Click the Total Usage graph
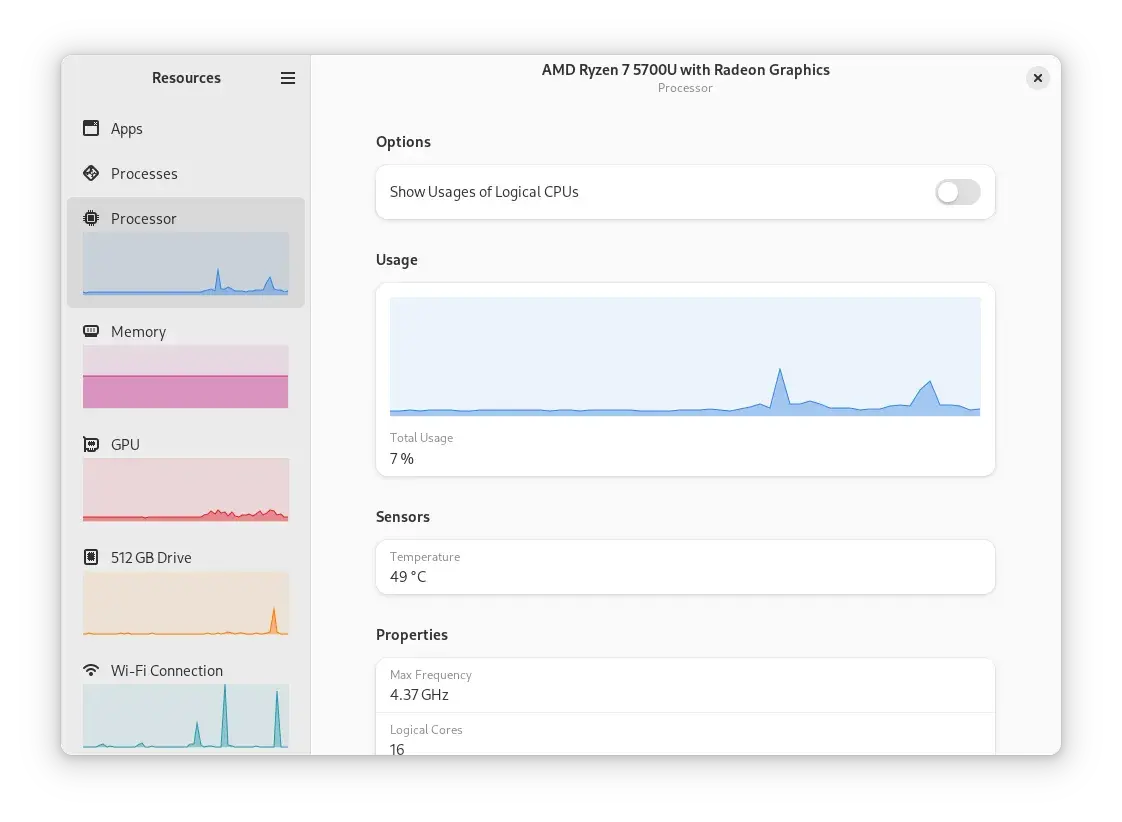The width and height of the screenshot is (1122, 822). pyautogui.click(x=685, y=356)
